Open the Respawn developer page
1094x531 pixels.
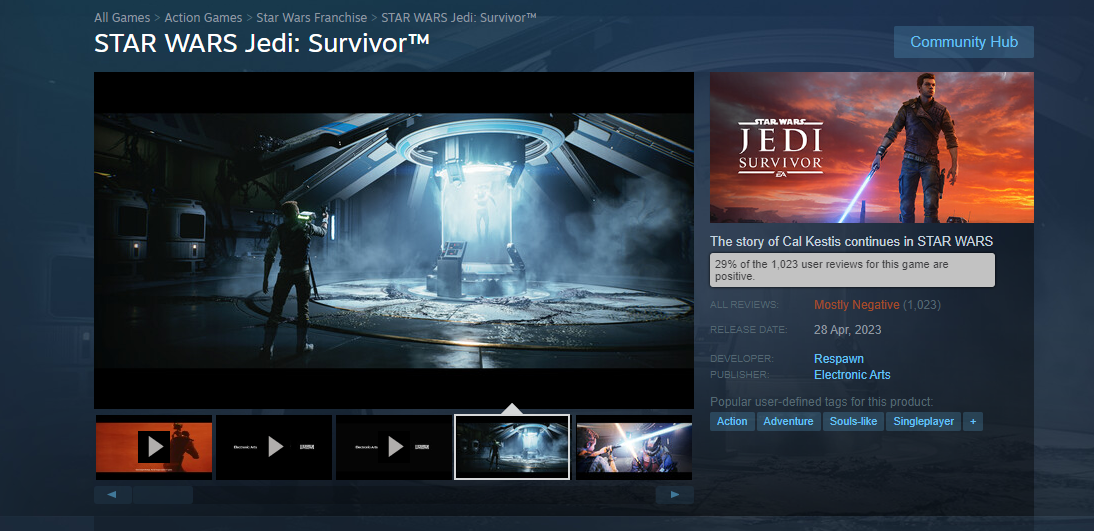click(839, 359)
